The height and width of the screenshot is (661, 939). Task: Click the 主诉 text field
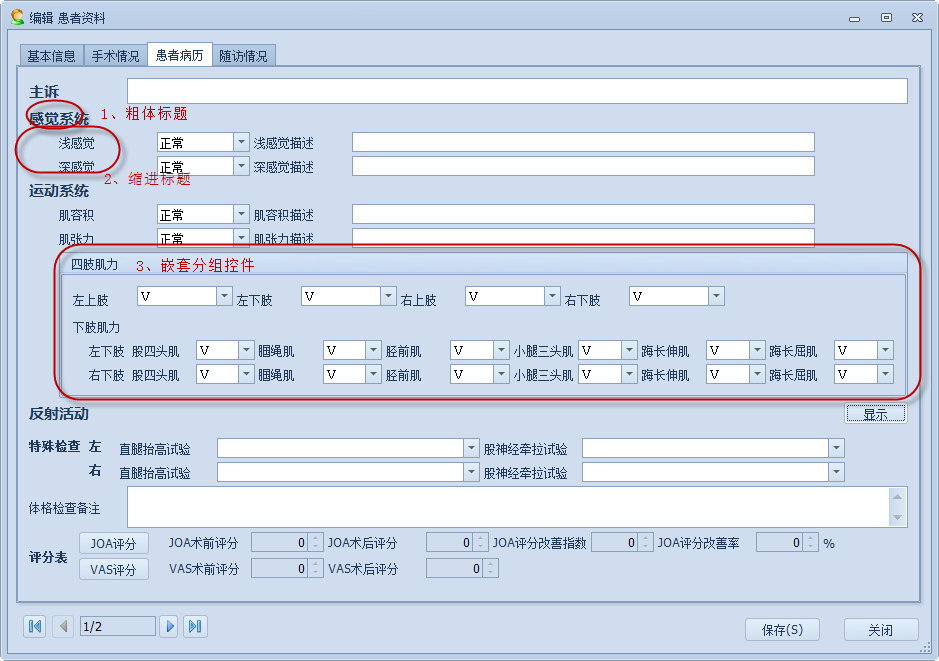(x=517, y=91)
